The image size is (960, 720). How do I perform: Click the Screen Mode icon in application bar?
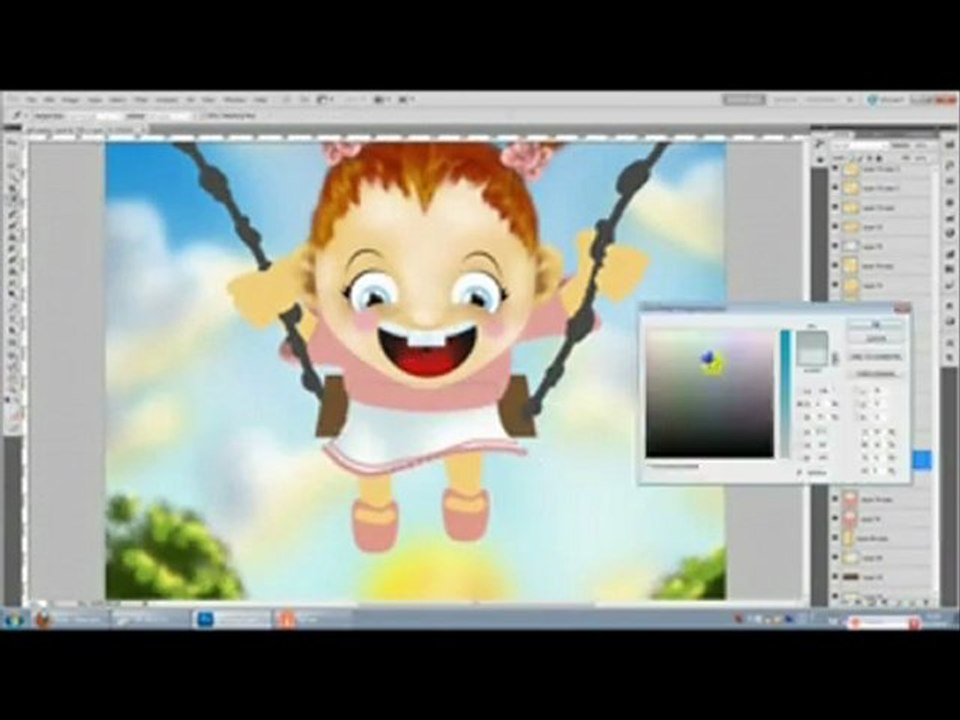point(406,99)
